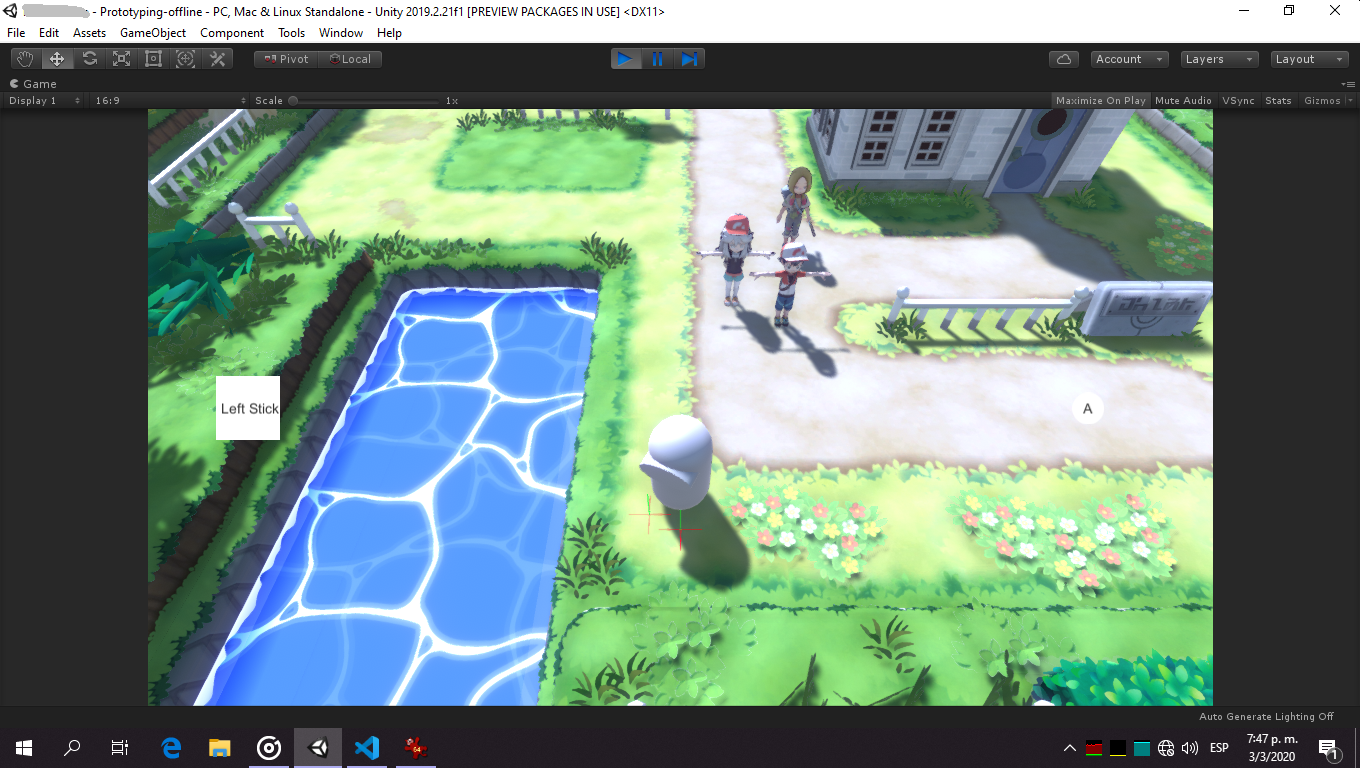Open File Explorer from the taskbar
The image size is (1360, 768).
point(220,747)
